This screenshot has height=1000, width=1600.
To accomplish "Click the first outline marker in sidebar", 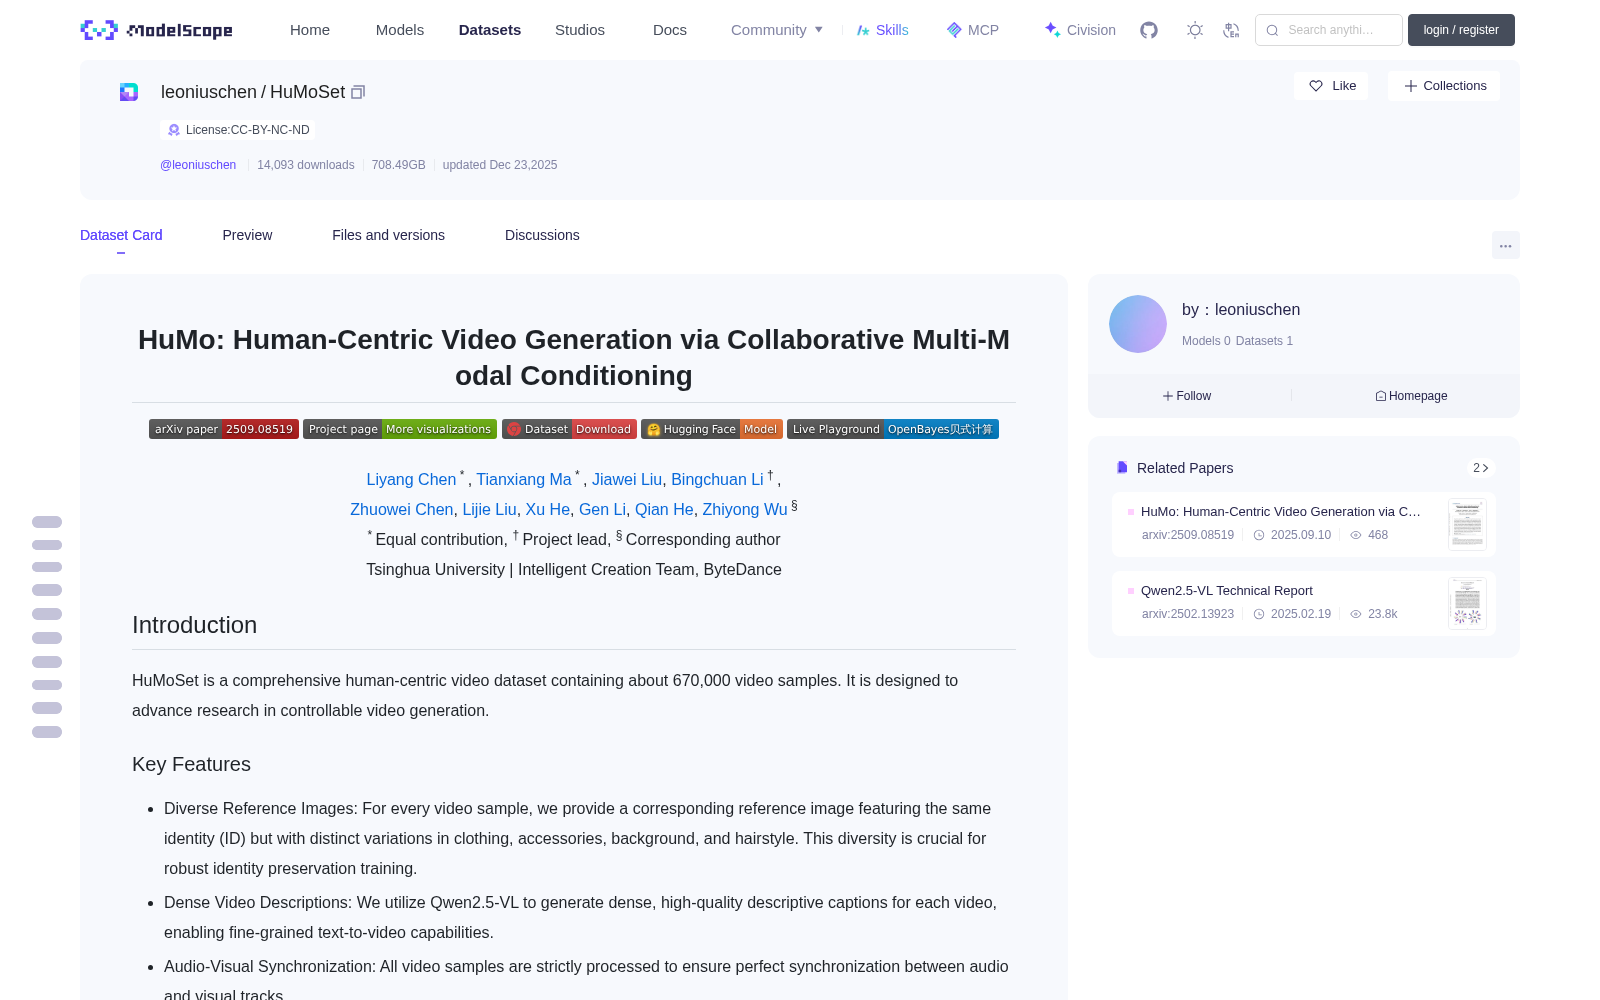I will [x=47, y=522].
